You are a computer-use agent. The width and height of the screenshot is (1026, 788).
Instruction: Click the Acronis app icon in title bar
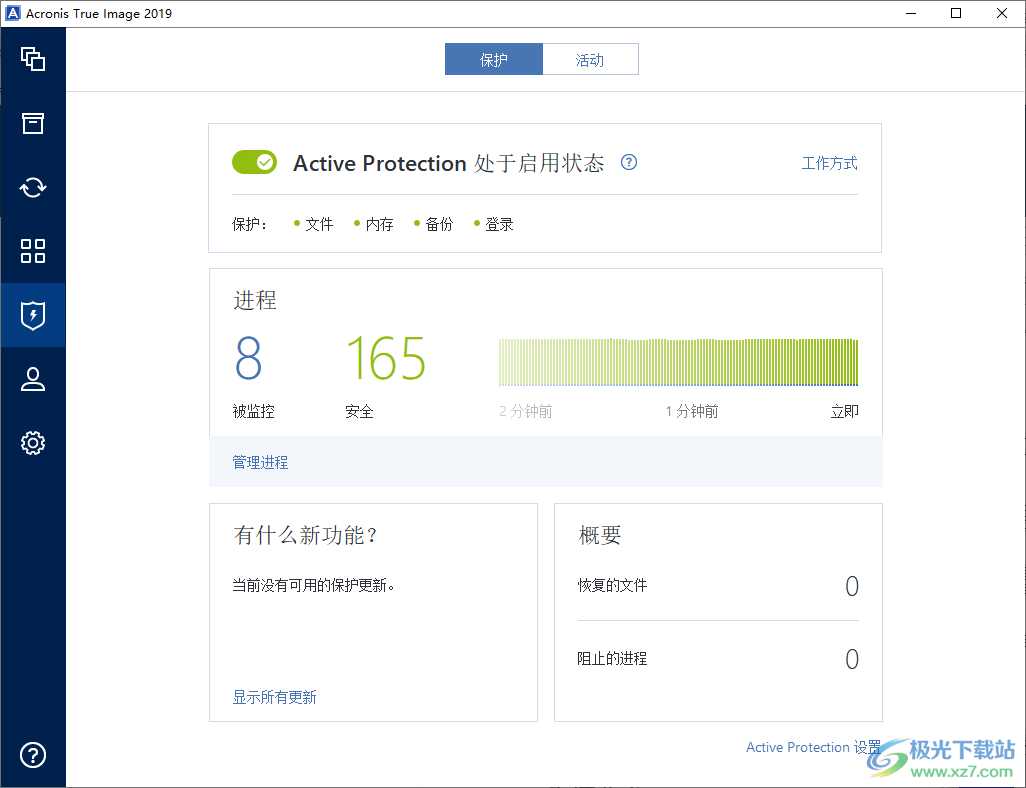tap(12, 13)
